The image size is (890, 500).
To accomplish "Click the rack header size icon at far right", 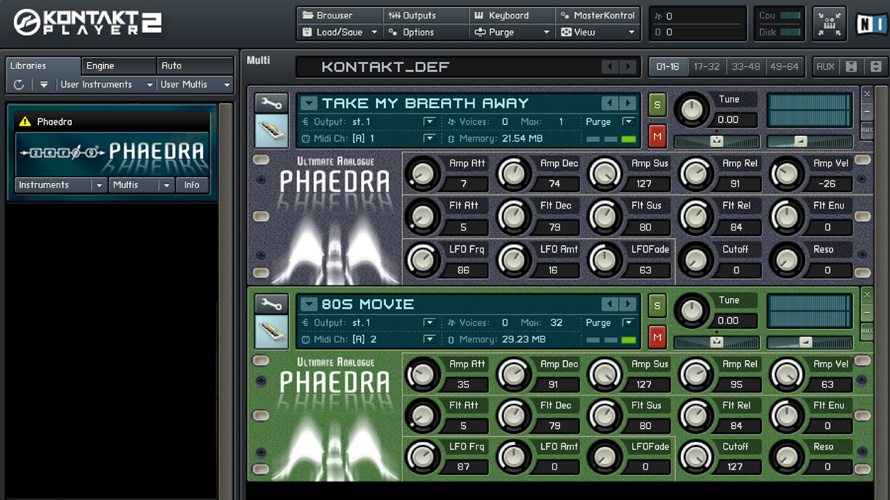I will pyautogui.click(x=876, y=67).
